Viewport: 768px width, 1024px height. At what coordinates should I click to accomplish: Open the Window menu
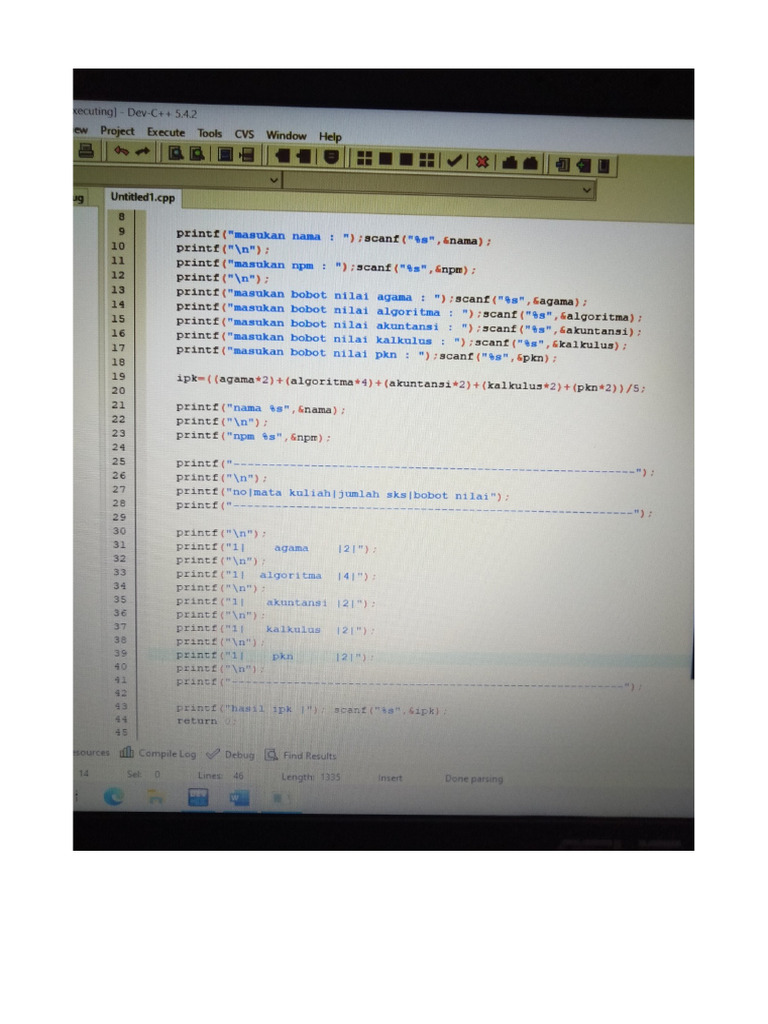coord(286,135)
